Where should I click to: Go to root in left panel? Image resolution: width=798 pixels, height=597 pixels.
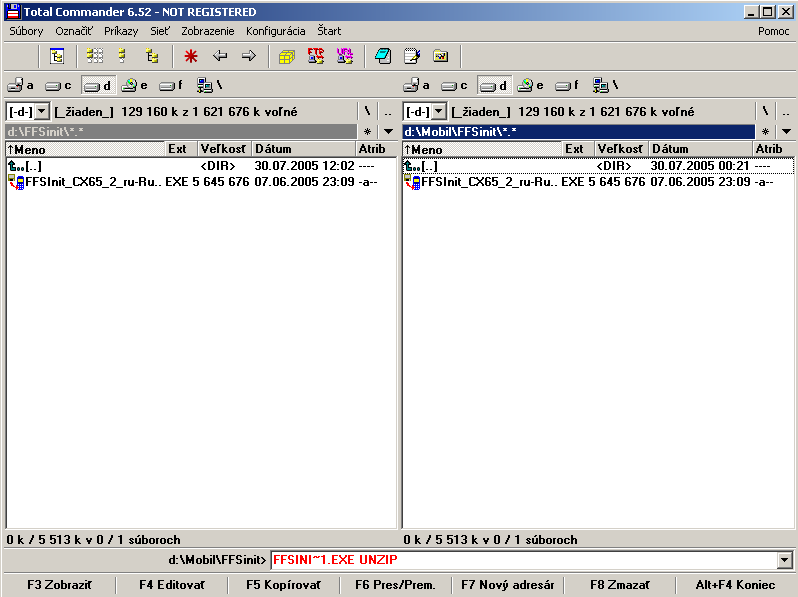[367, 111]
